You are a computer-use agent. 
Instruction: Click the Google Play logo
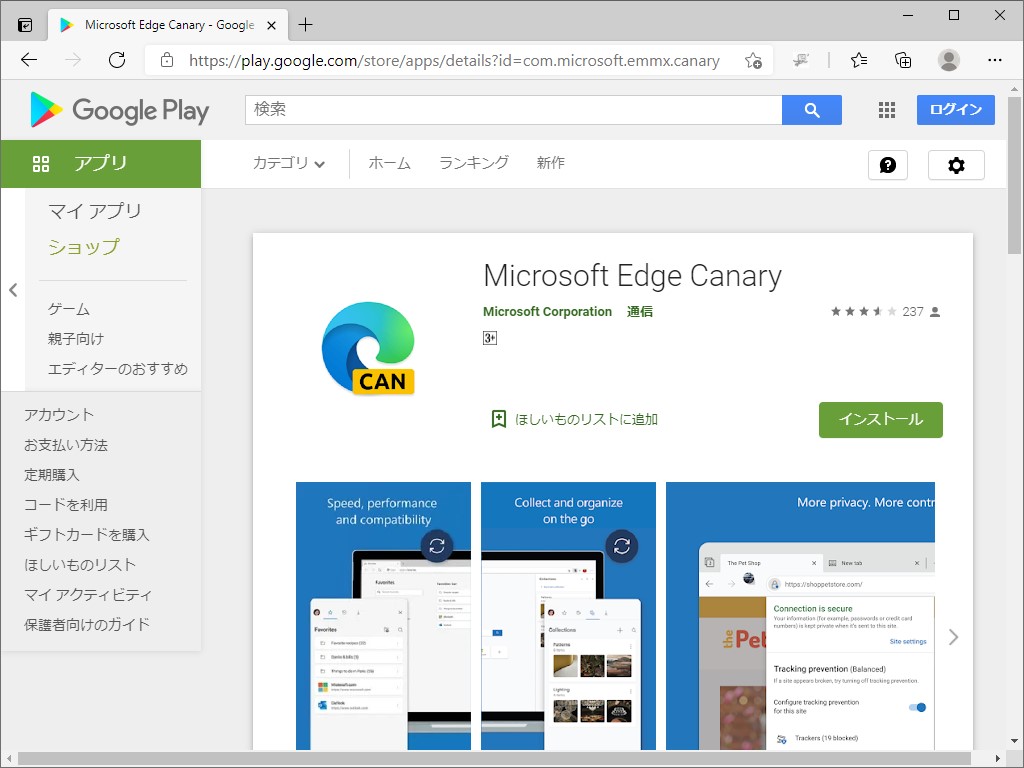(x=117, y=110)
